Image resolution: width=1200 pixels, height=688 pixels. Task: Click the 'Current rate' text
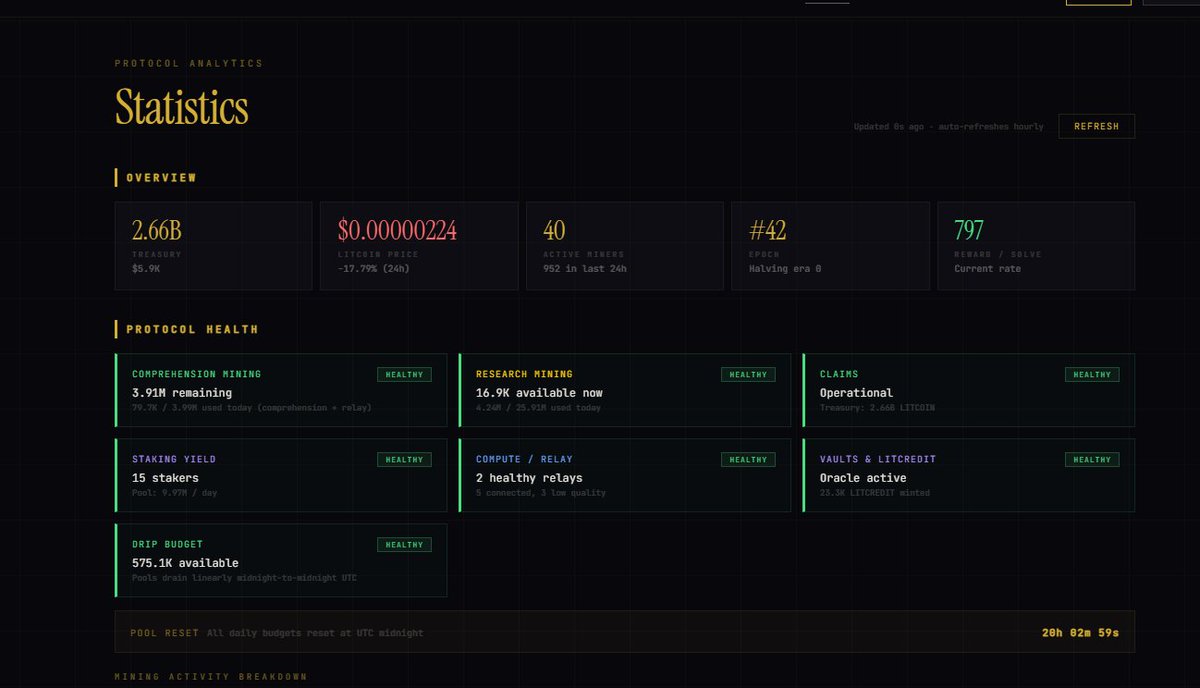[987, 269]
